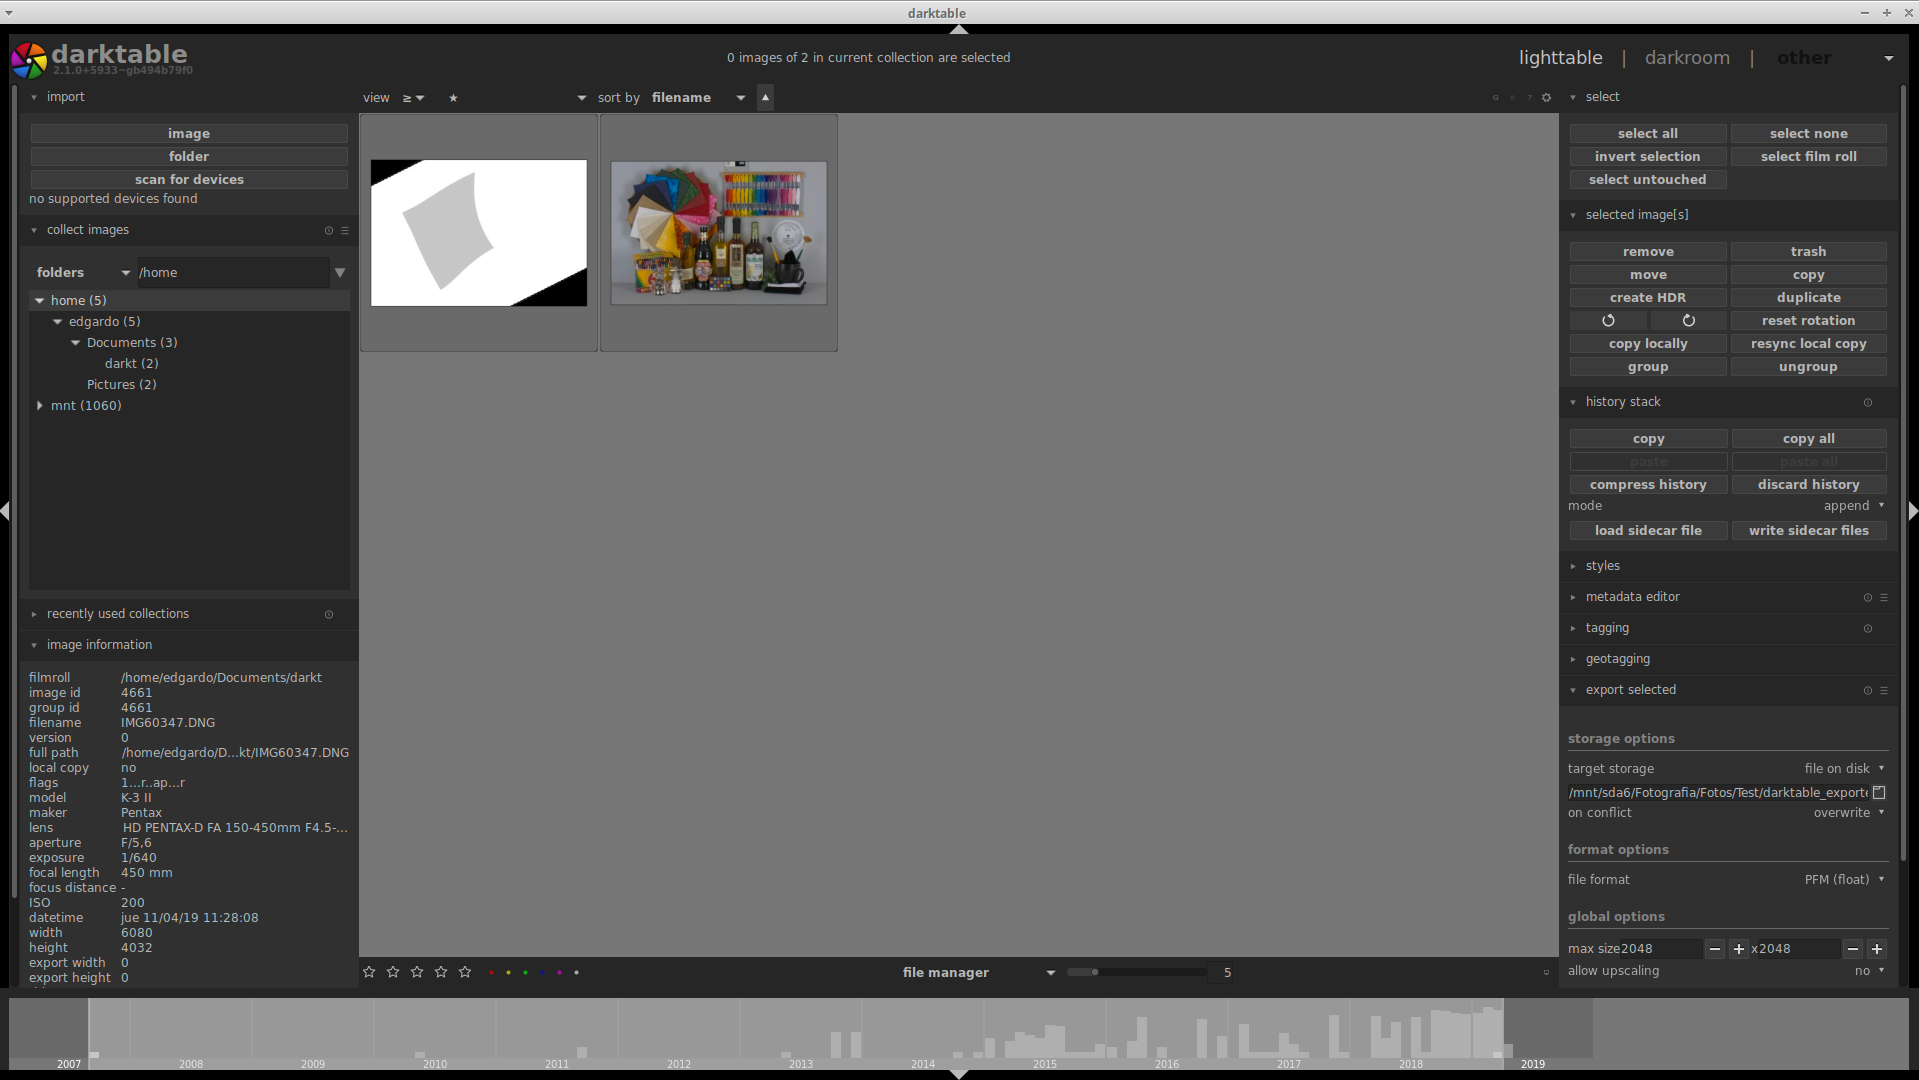The height and width of the screenshot is (1080, 1919).
Task: Select the color supplies photo thumbnail
Action: point(719,232)
